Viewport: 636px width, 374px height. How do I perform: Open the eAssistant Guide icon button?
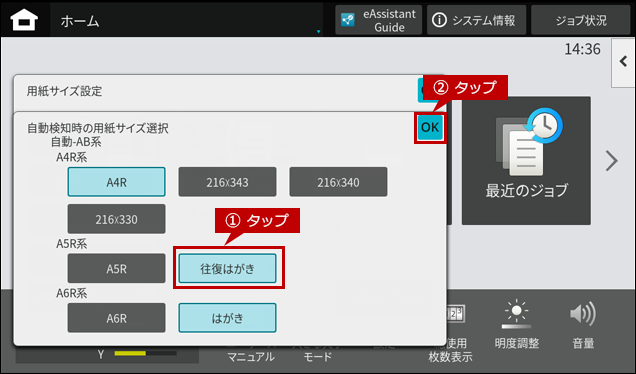[x=348, y=20]
